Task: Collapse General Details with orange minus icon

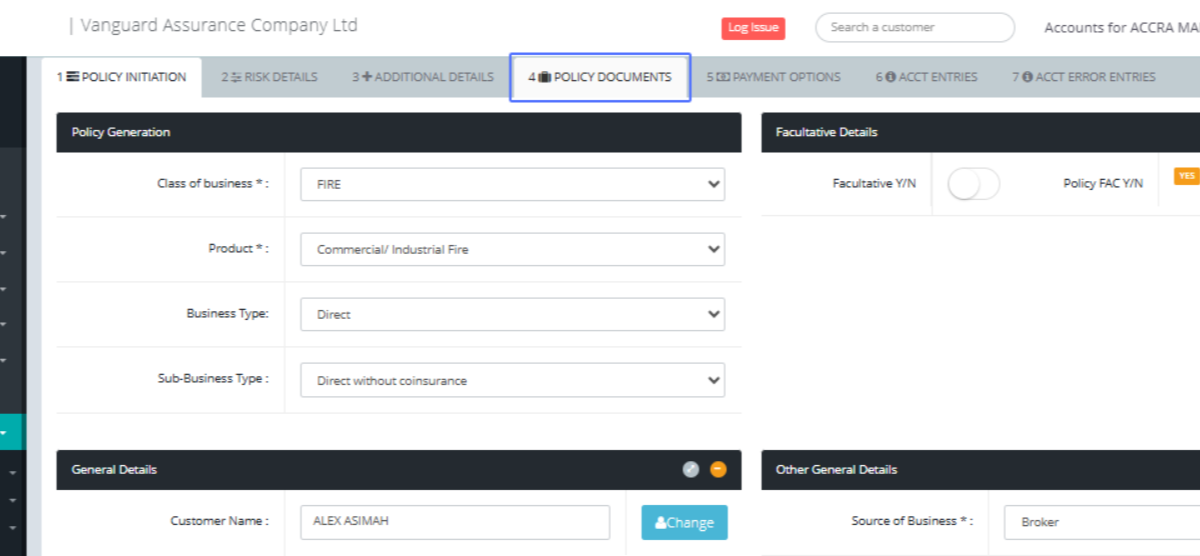Action: point(718,469)
